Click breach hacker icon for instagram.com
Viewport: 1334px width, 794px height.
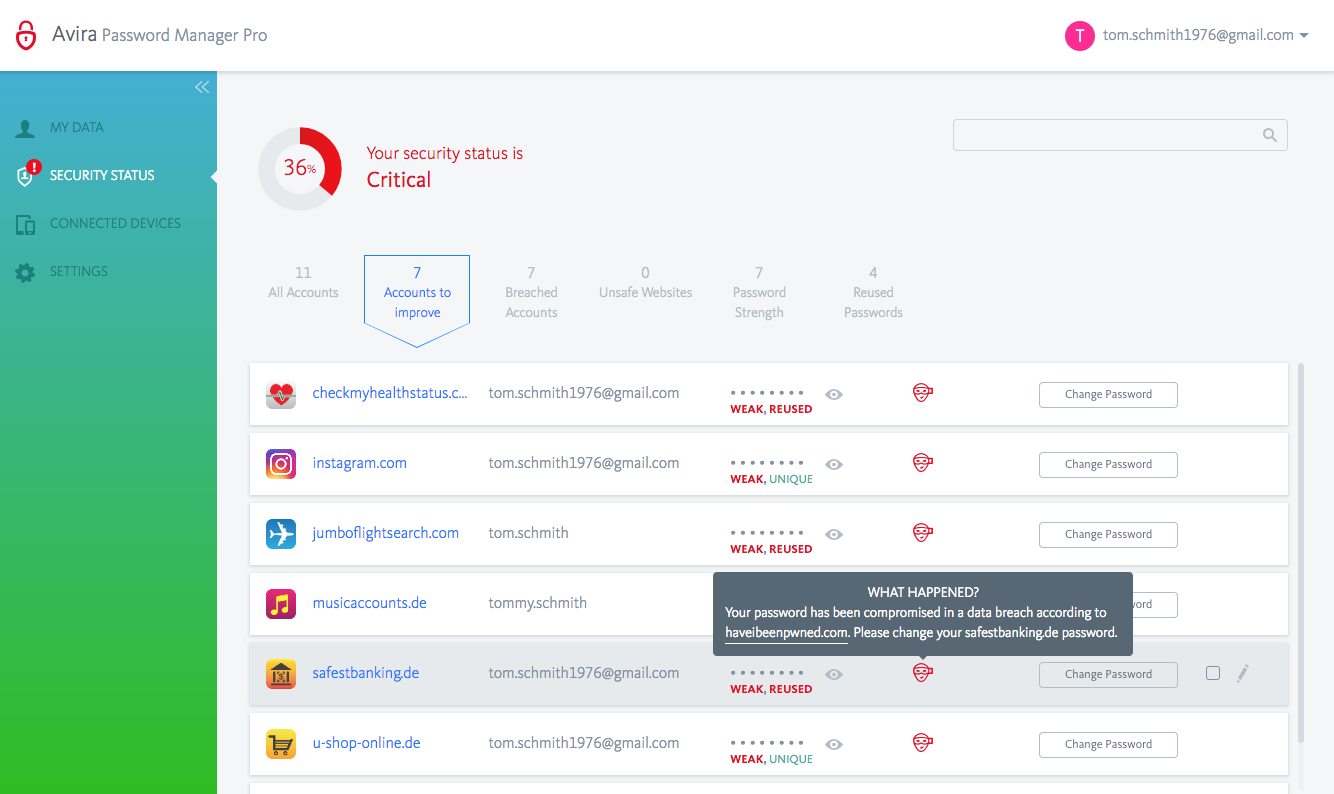(922, 463)
